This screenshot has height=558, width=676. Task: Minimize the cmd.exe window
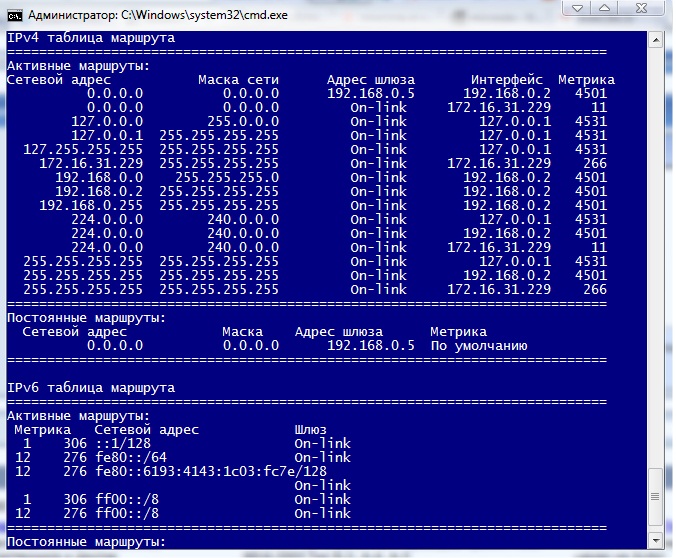point(578,8)
